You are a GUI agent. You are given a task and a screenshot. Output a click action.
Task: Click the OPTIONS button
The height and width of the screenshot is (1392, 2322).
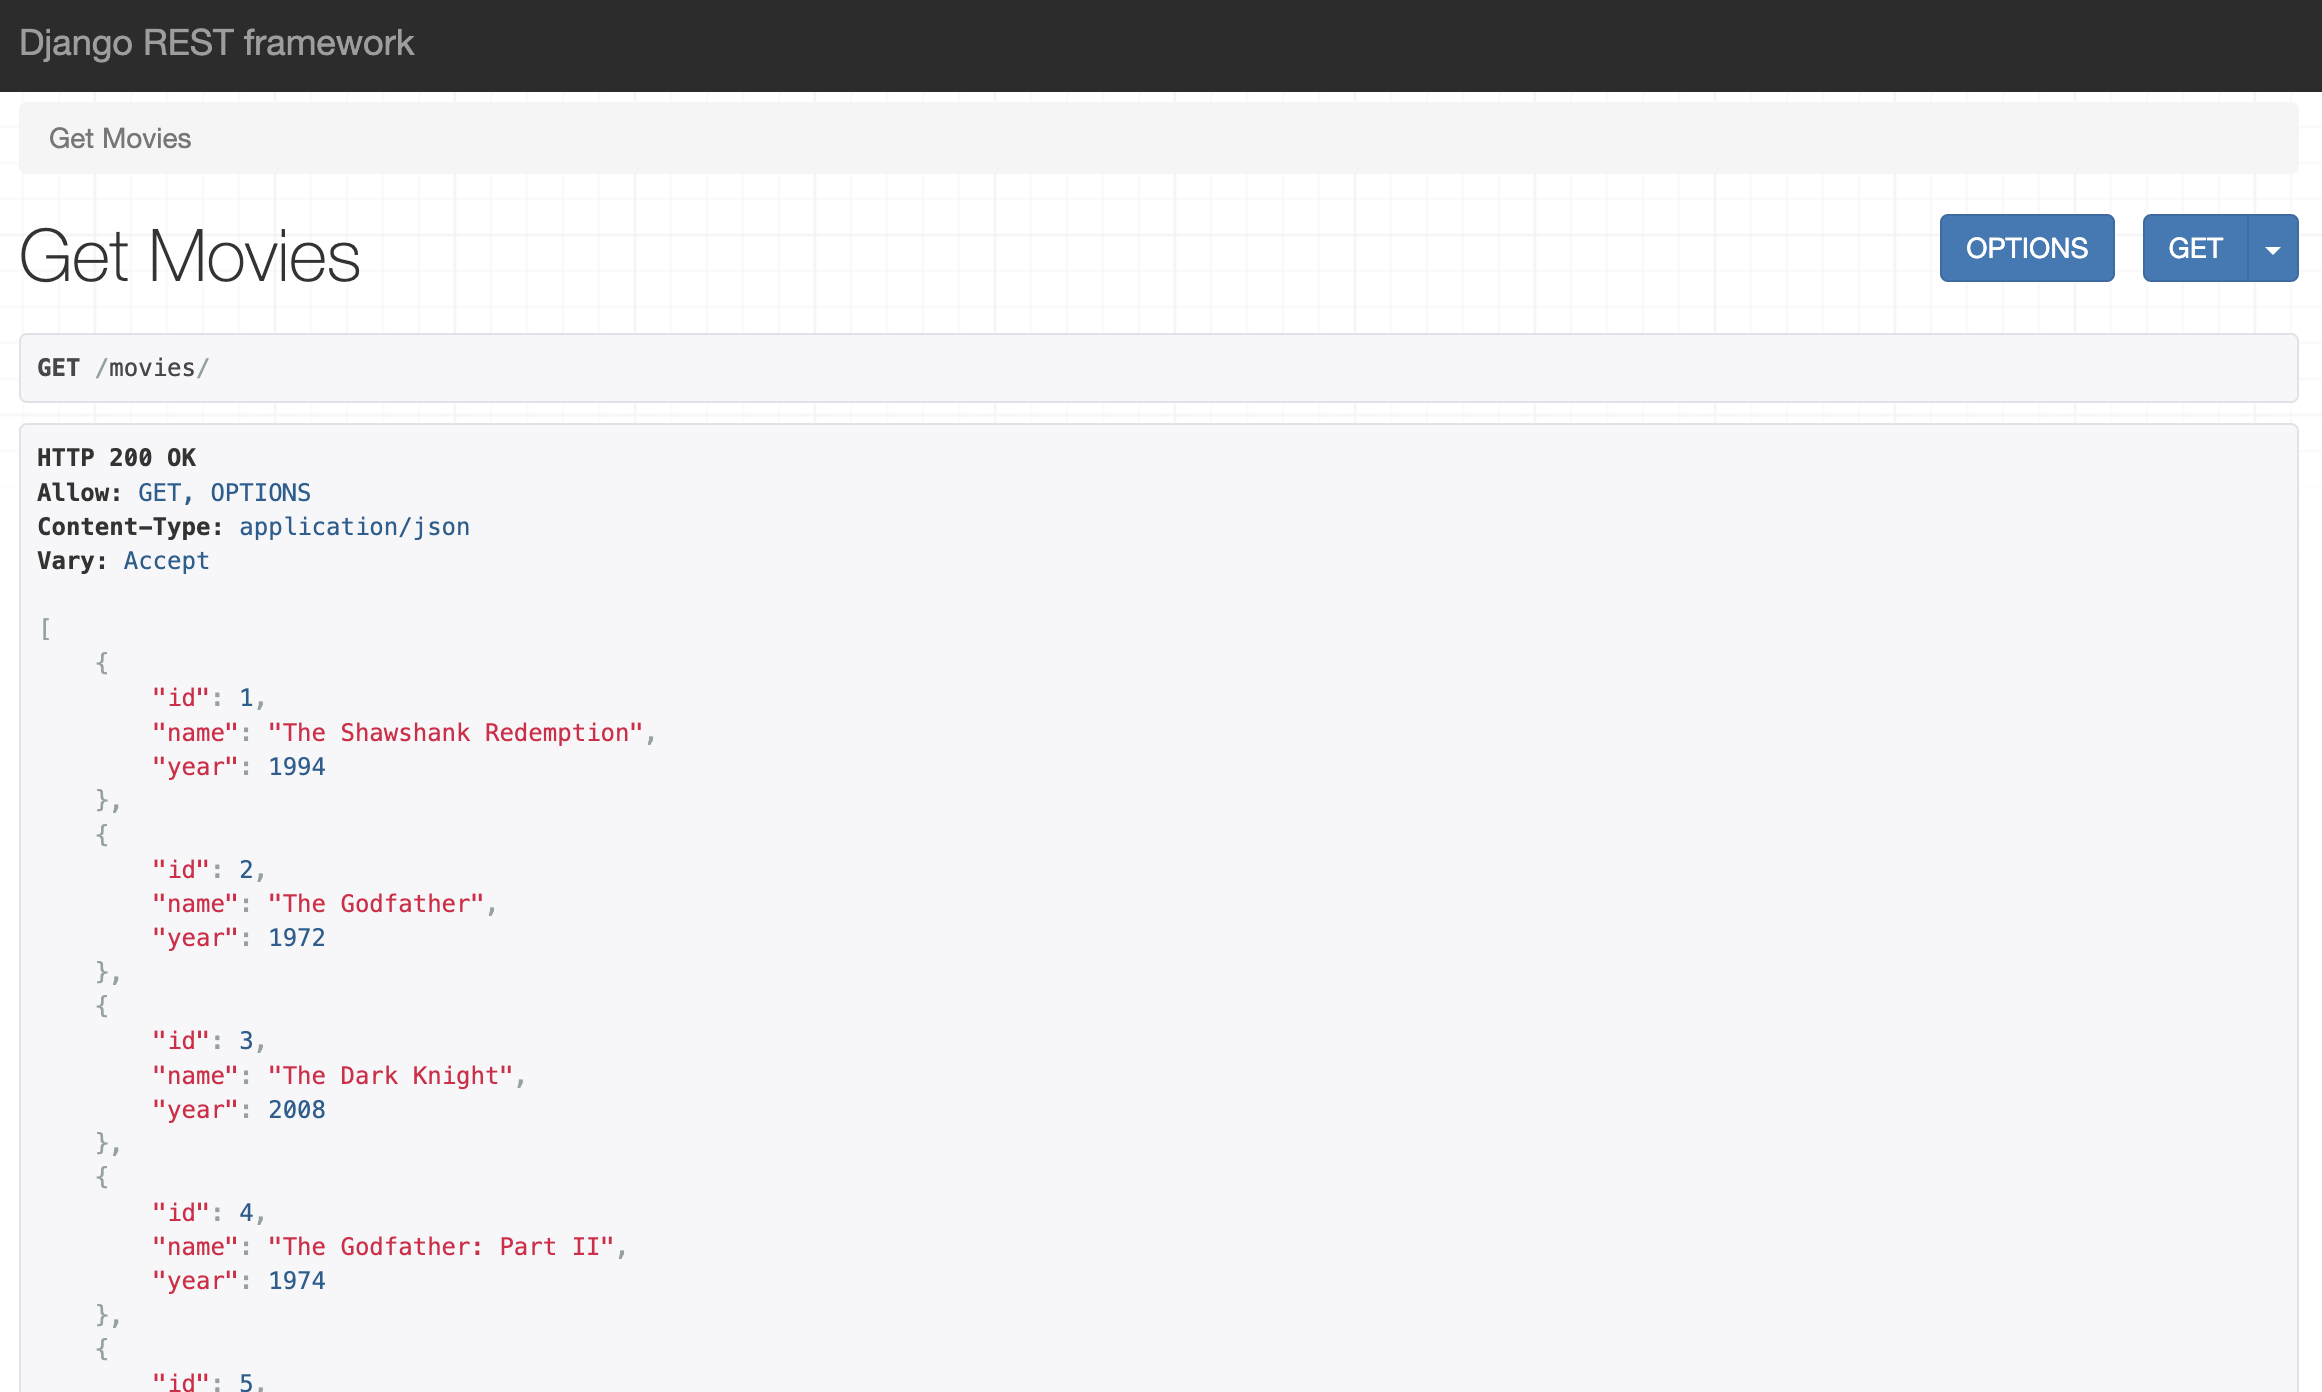(2026, 247)
